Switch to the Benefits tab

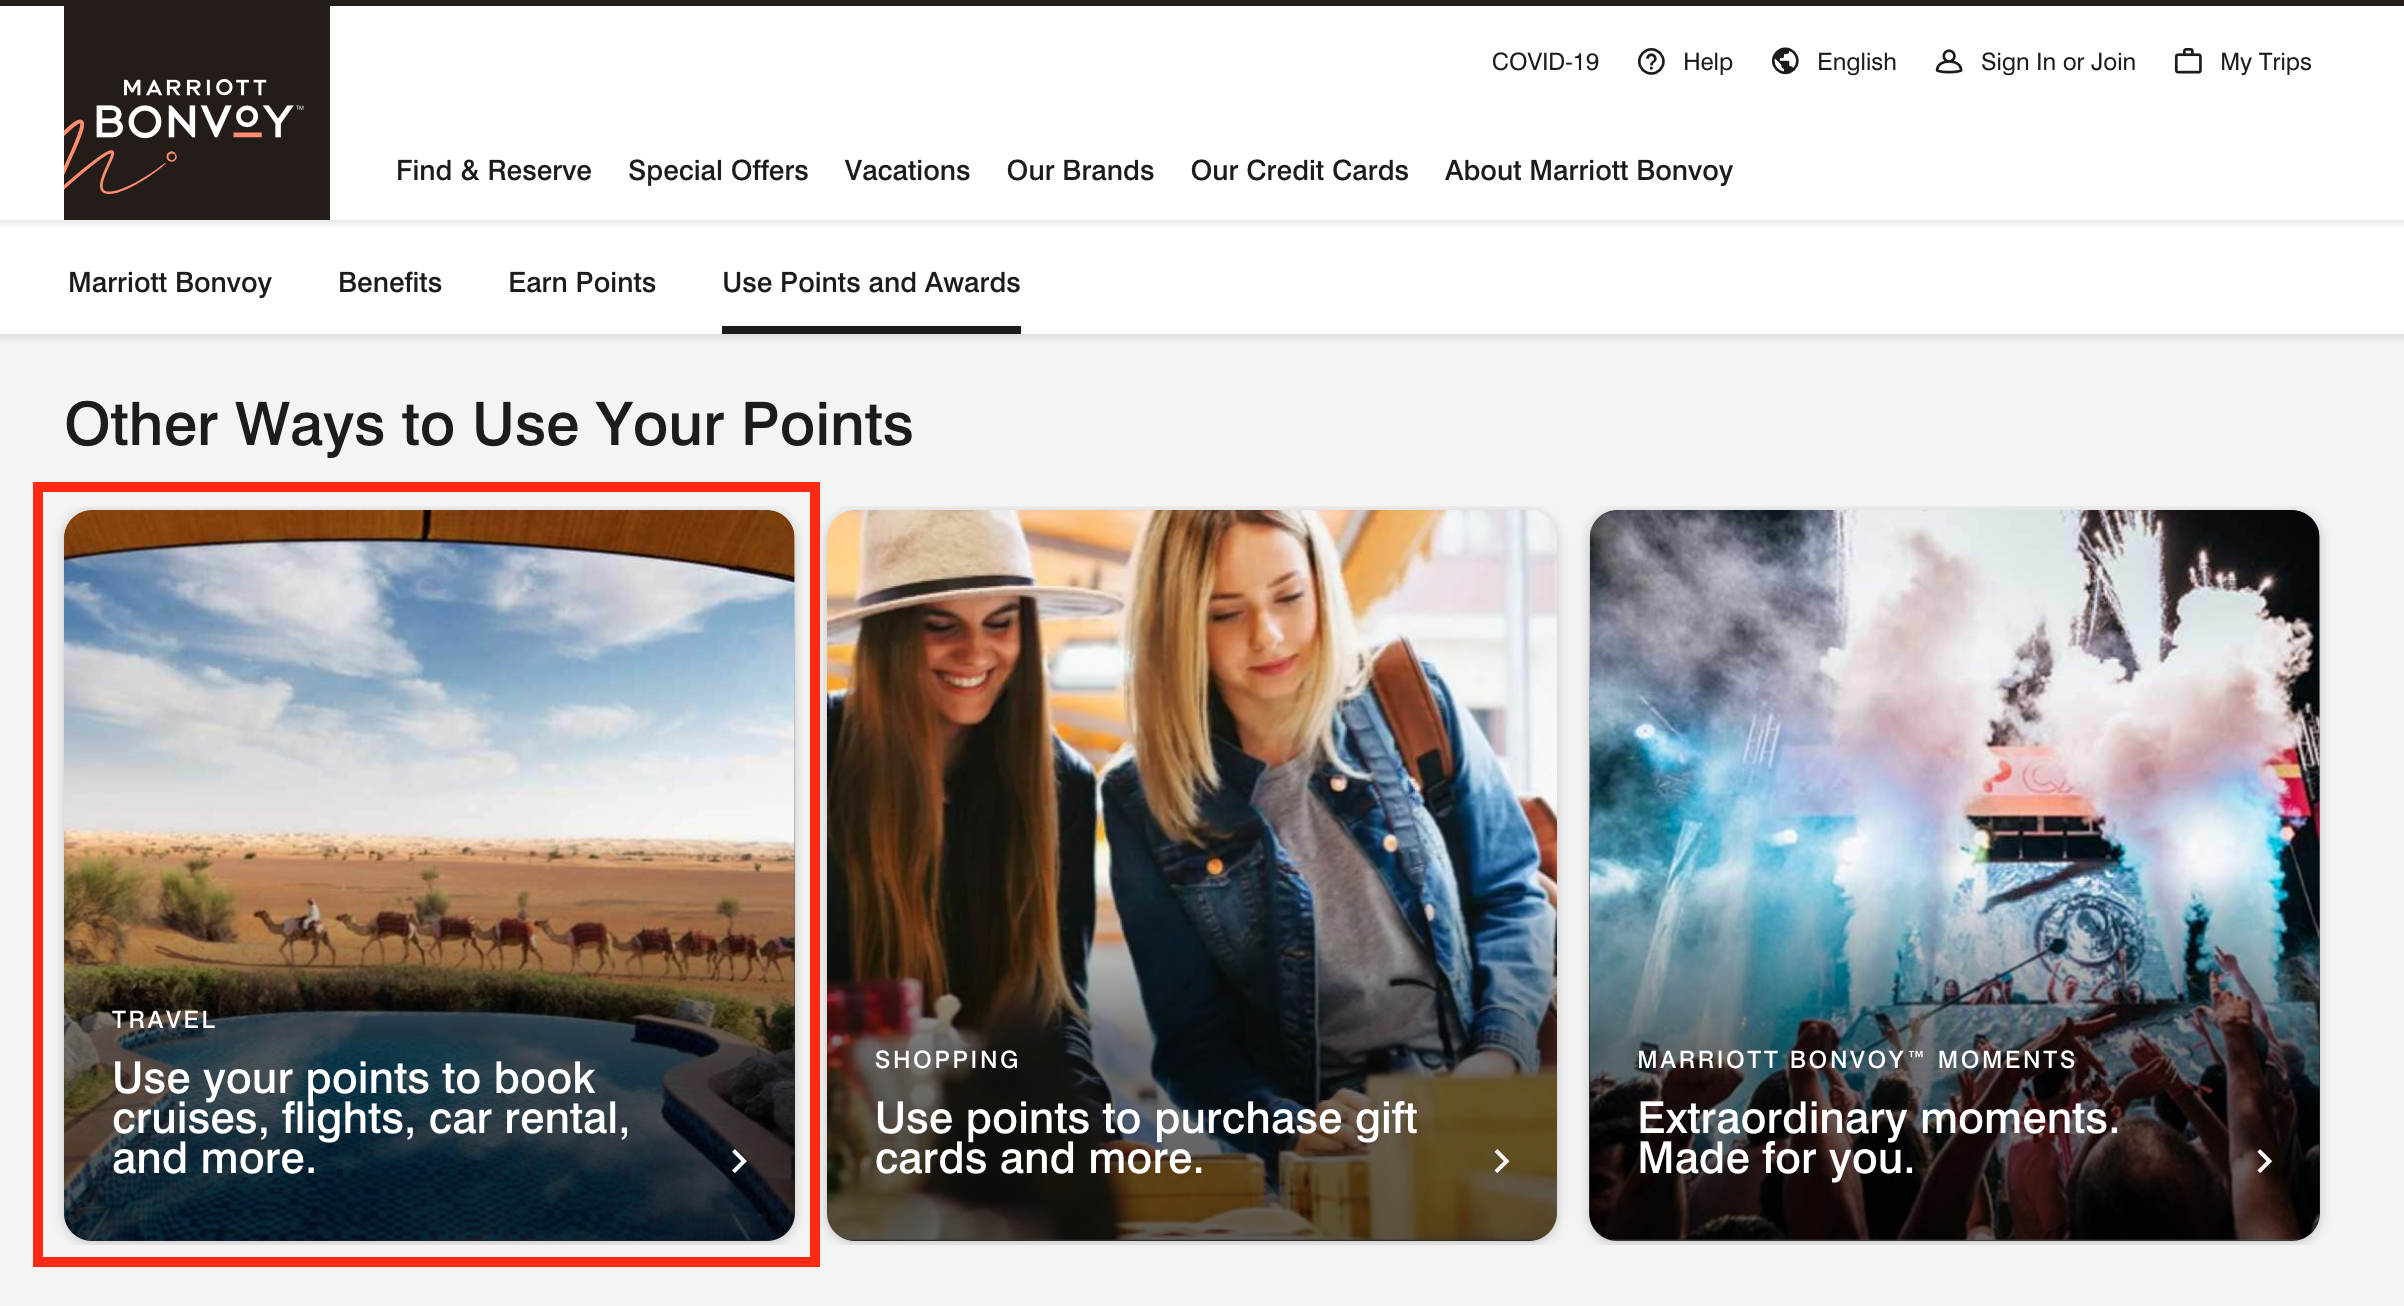390,283
